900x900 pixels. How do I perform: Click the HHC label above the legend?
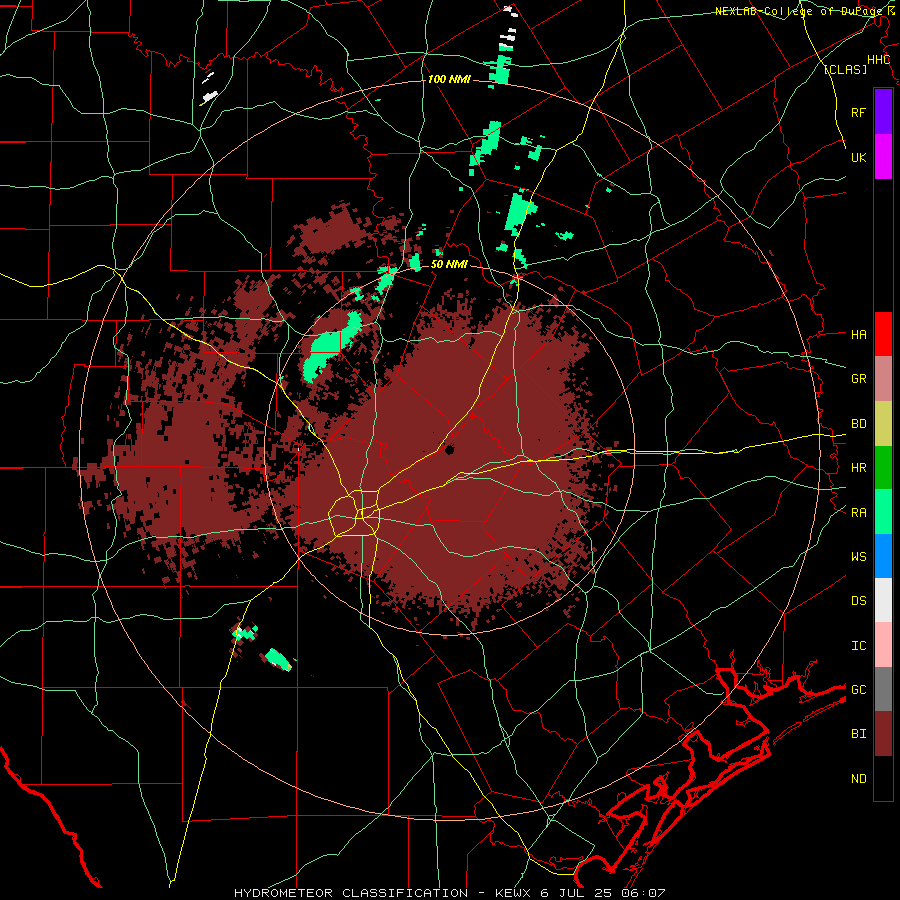878,60
